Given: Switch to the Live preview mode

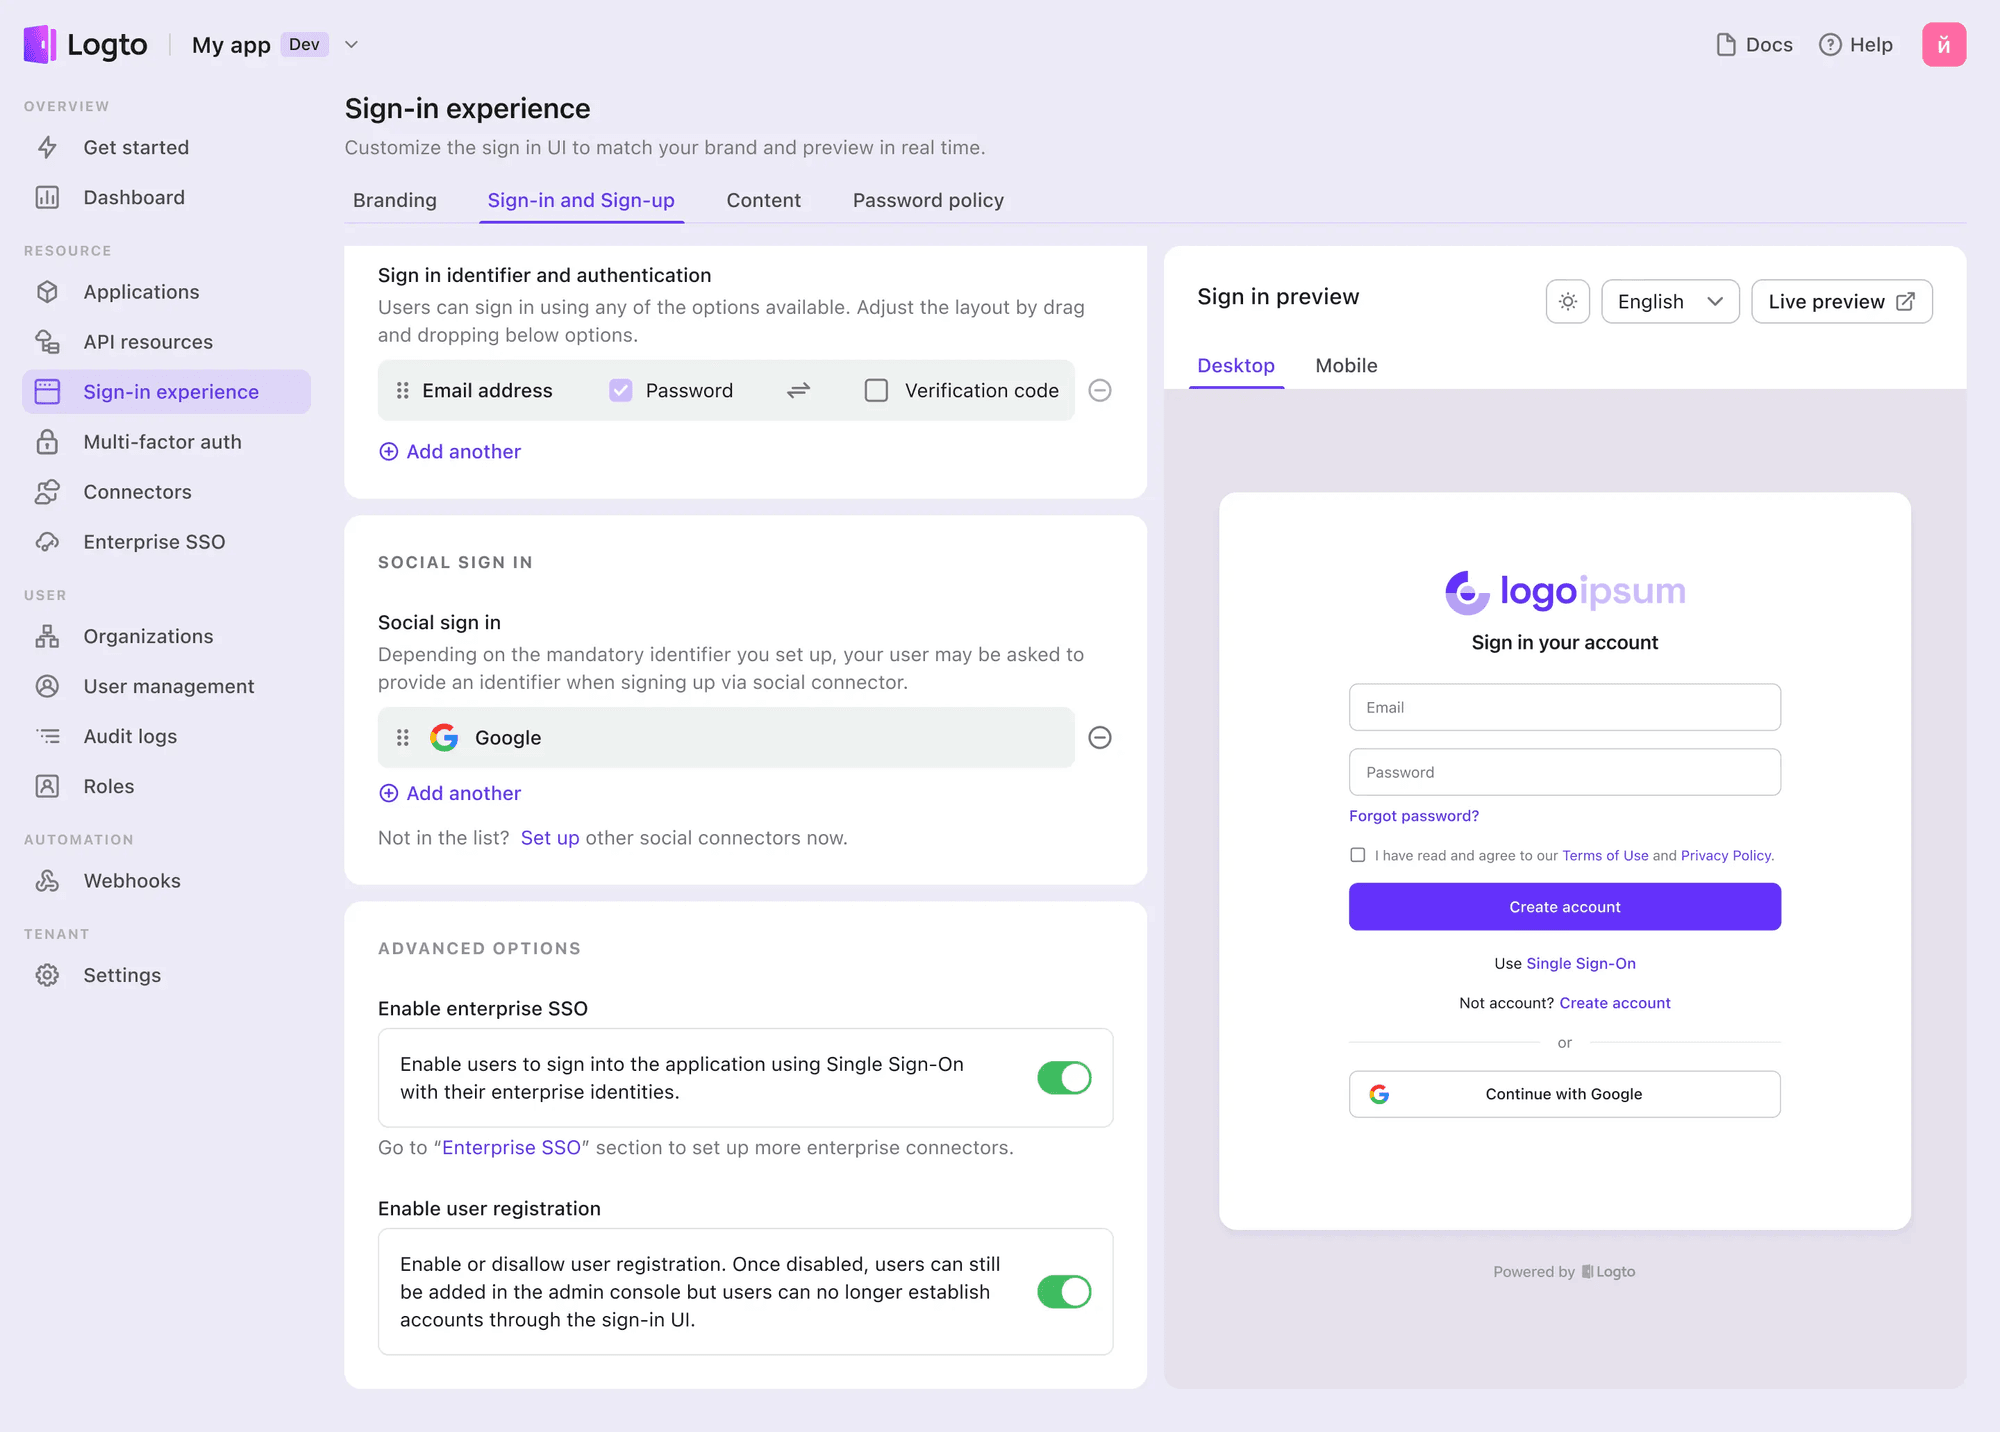Looking at the screenshot, I should click(1840, 301).
